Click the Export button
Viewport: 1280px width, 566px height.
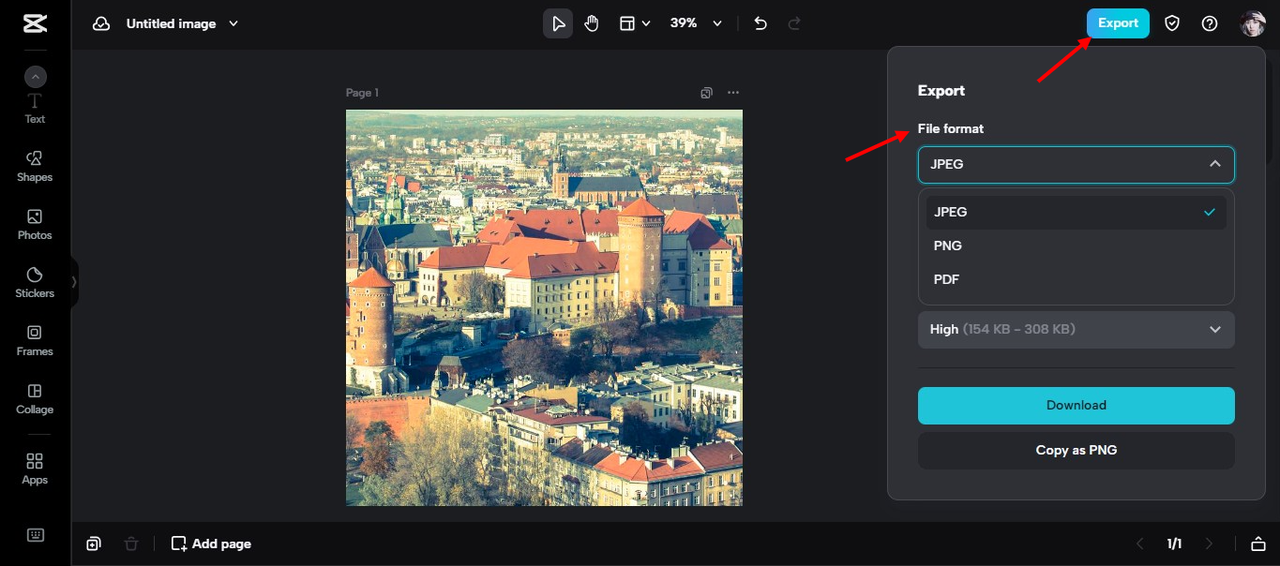[x=1118, y=23]
